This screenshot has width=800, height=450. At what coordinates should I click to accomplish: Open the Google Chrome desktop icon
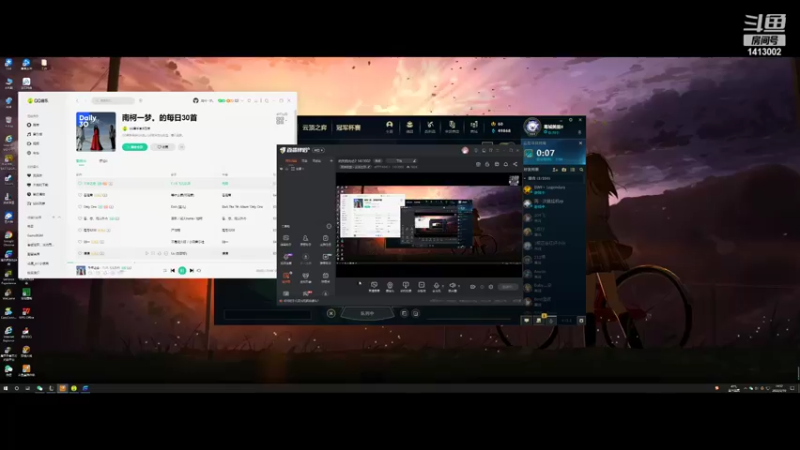[9, 238]
